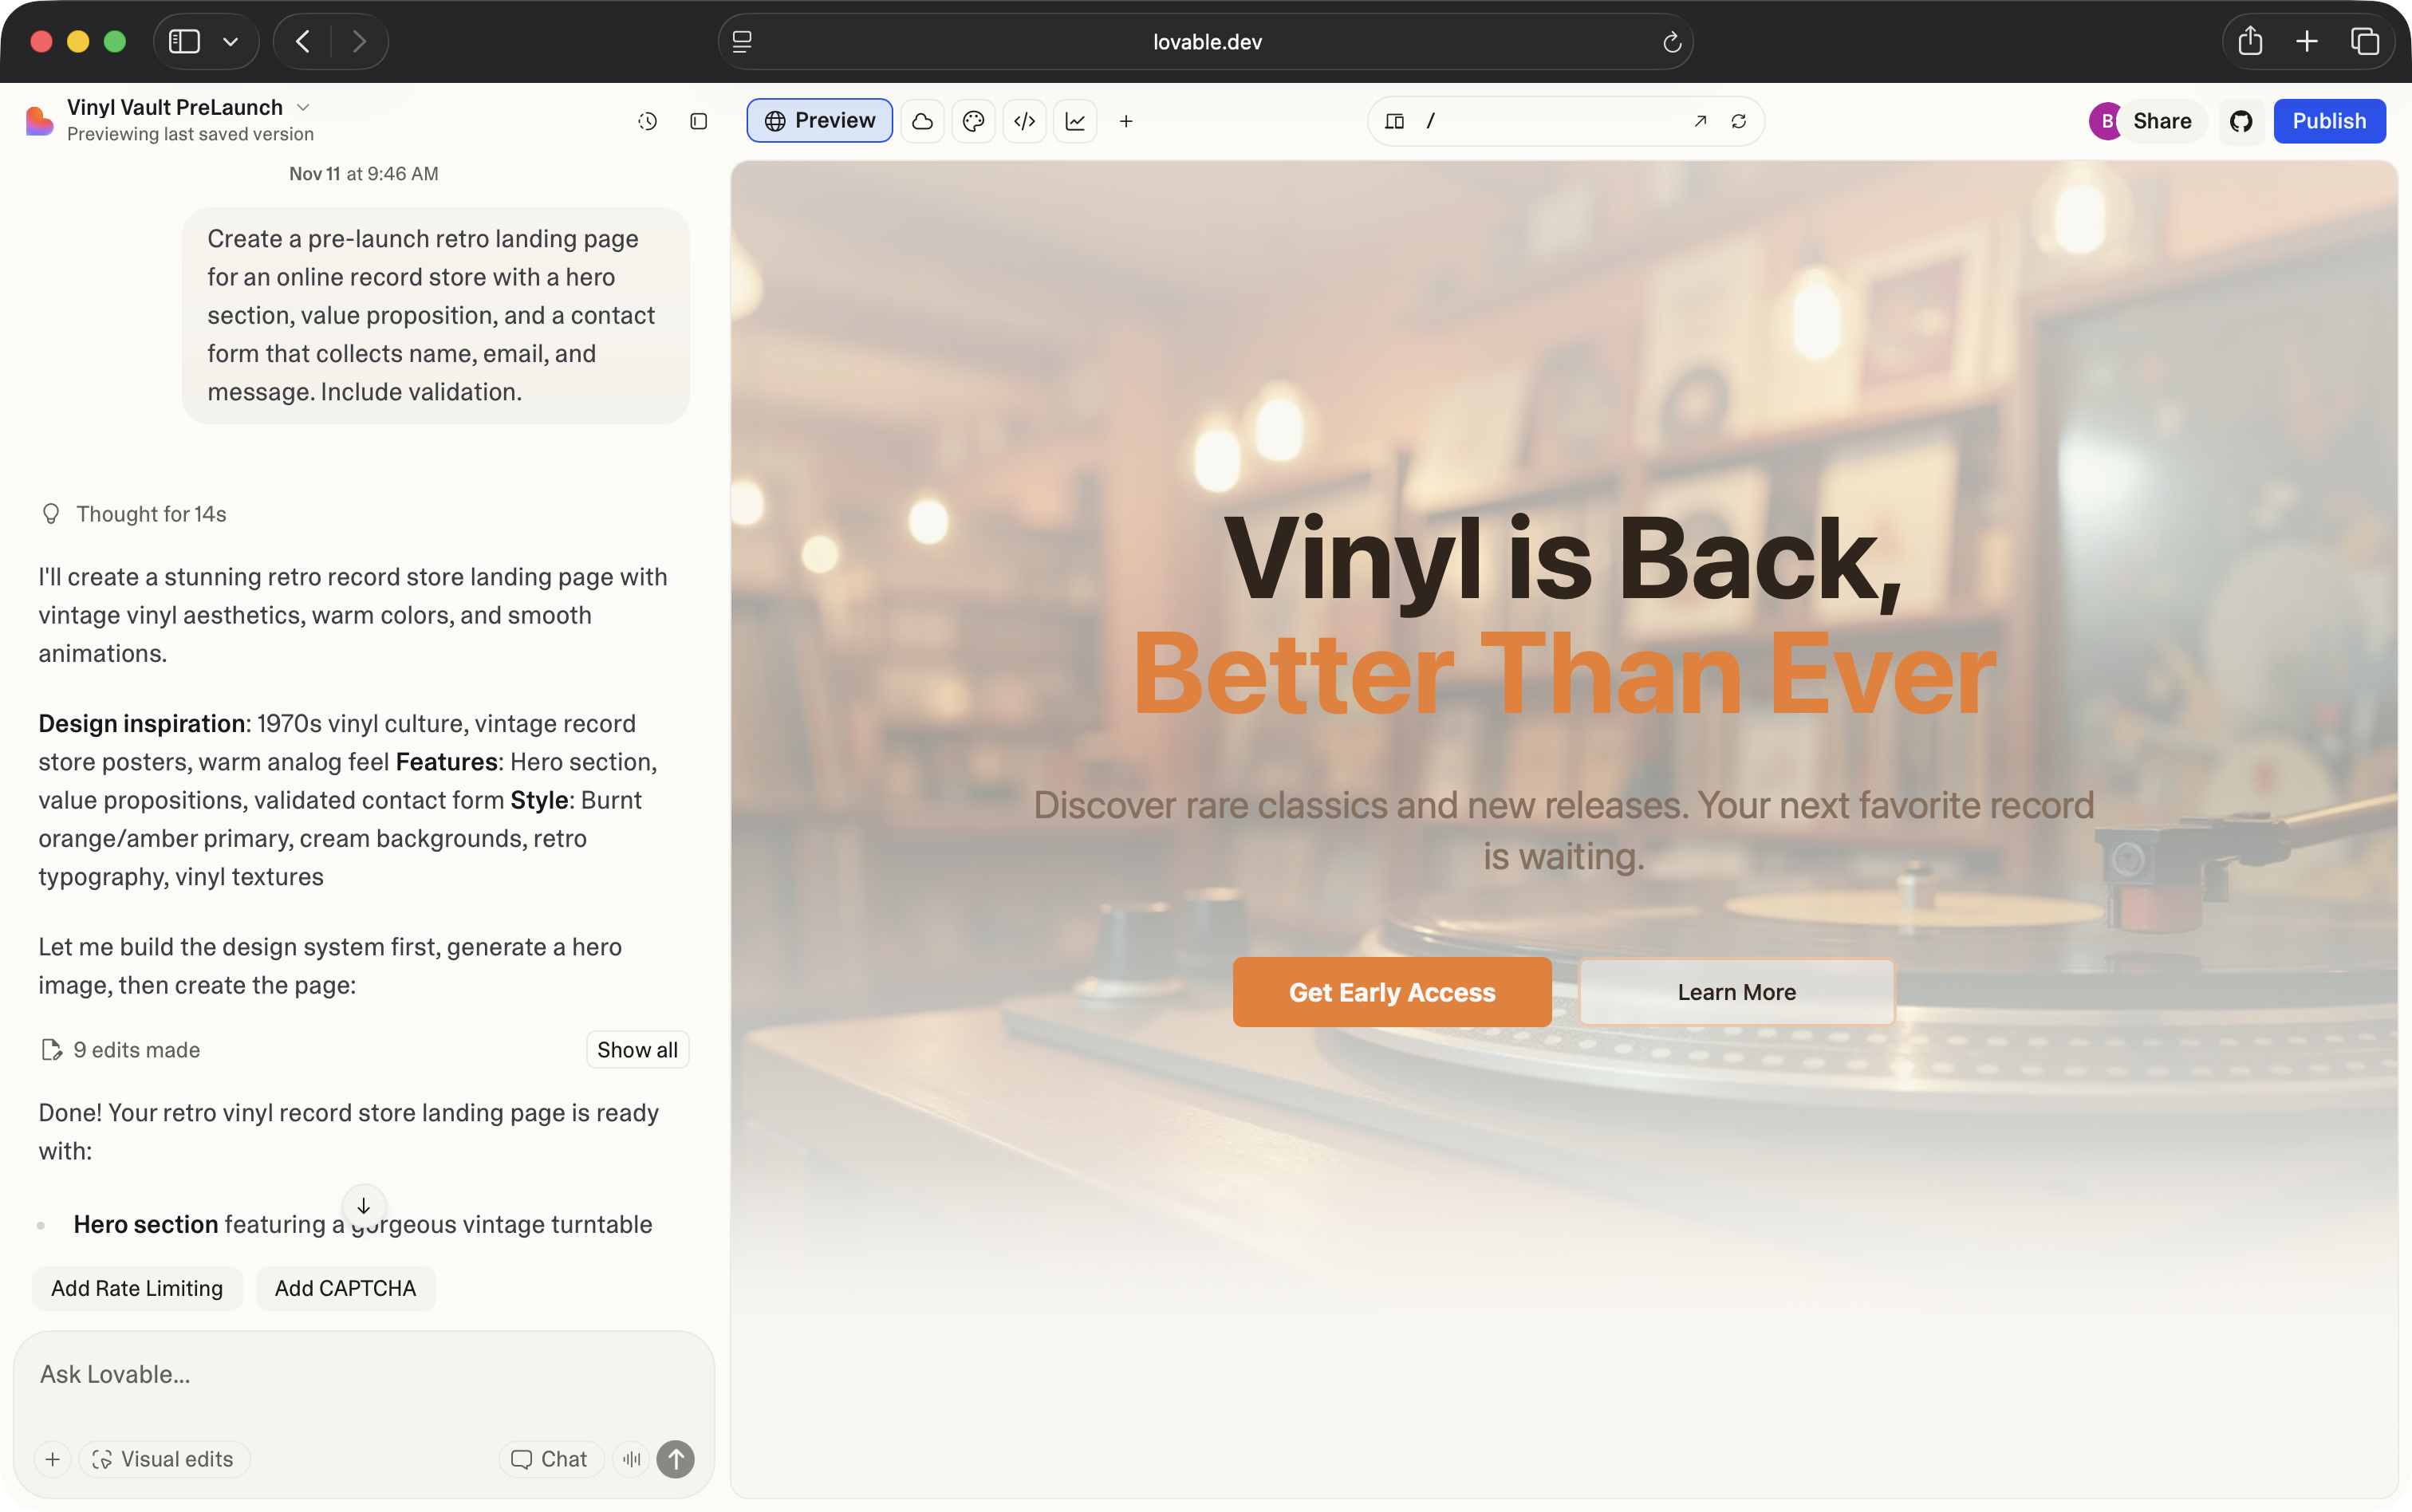Click the plus icon next to Analytics
The width and height of the screenshot is (2412, 1512).
point(1126,121)
